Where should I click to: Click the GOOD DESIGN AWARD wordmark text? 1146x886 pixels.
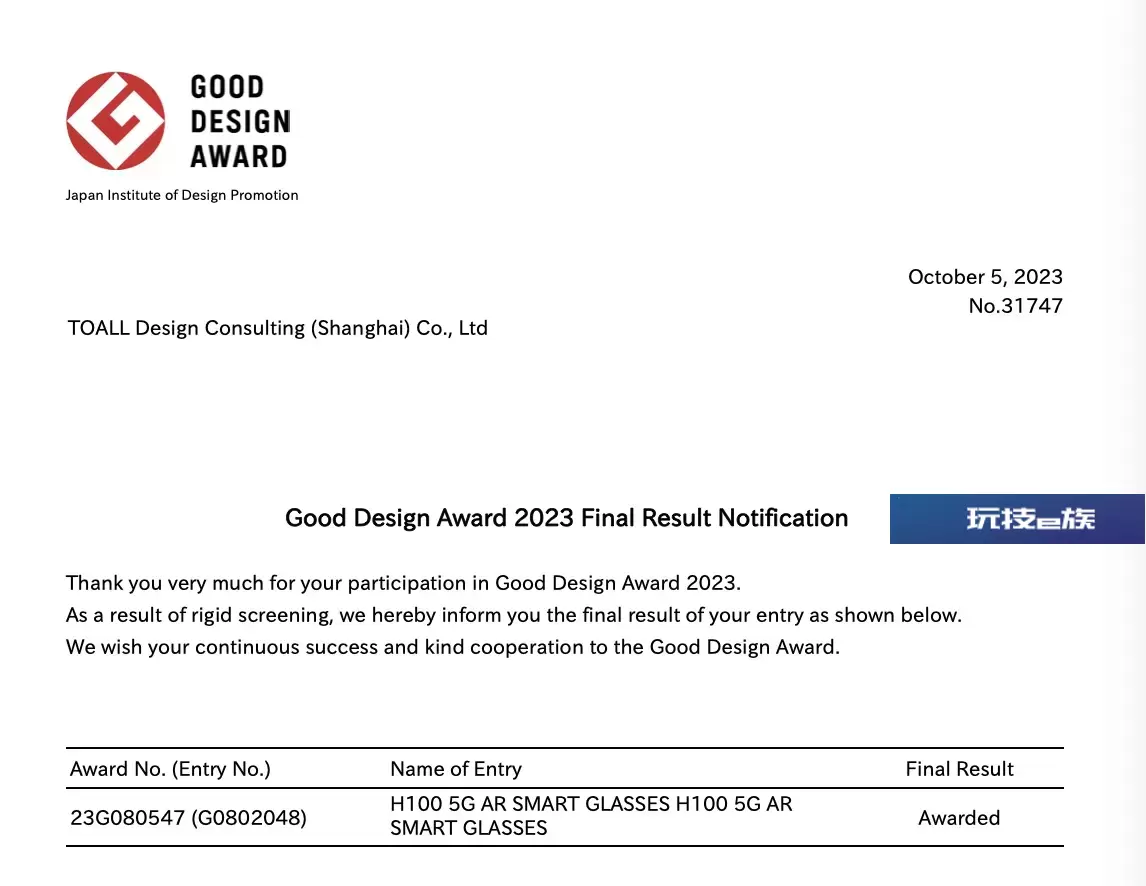(239, 121)
